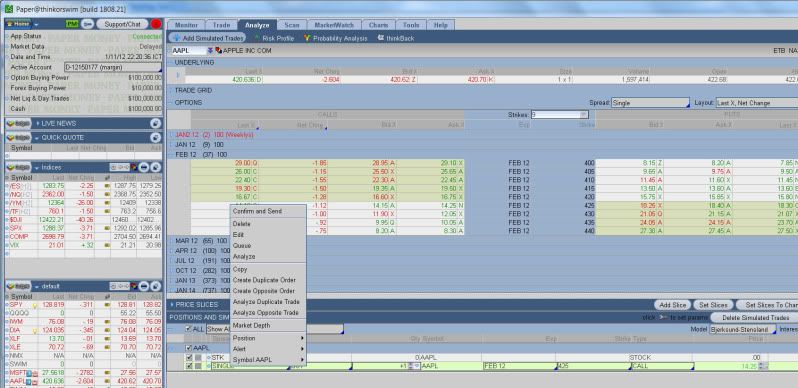Click the minus icon on Indices gadget
The width and height of the screenshot is (798, 388).
[144, 168]
